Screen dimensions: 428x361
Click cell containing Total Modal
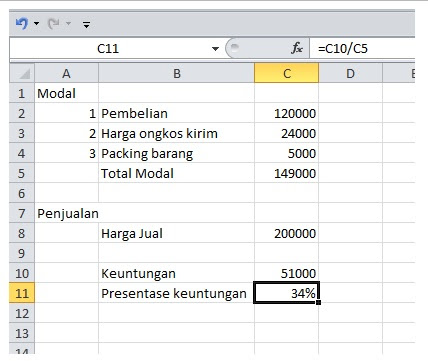tap(176, 173)
